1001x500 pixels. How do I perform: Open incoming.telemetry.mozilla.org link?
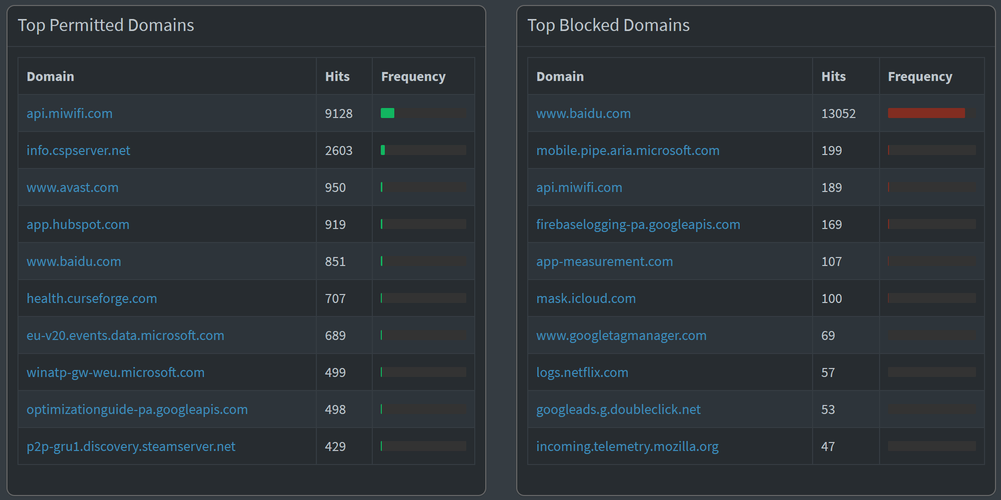tap(627, 447)
